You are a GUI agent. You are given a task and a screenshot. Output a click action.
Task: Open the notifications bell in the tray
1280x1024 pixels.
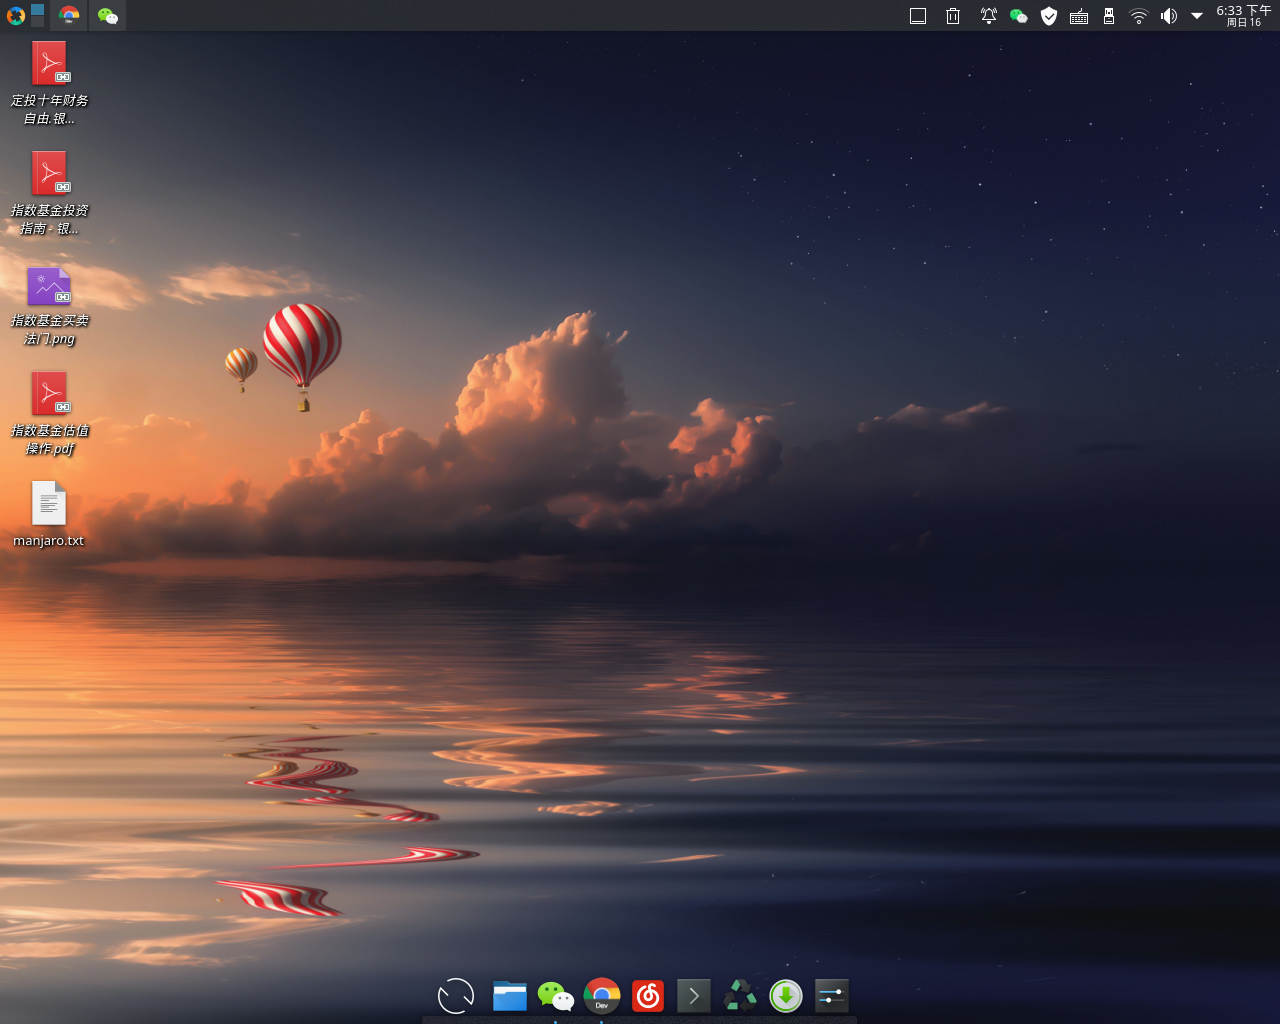click(x=988, y=16)
